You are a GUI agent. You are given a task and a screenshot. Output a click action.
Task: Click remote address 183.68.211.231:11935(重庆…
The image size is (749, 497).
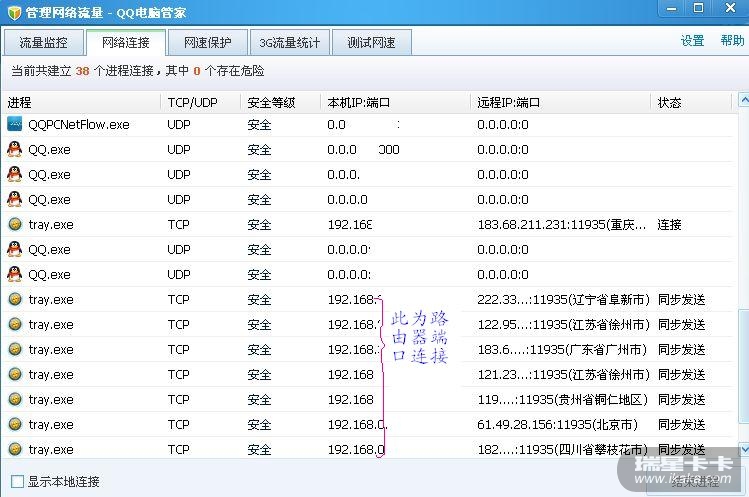pos(562,225)
